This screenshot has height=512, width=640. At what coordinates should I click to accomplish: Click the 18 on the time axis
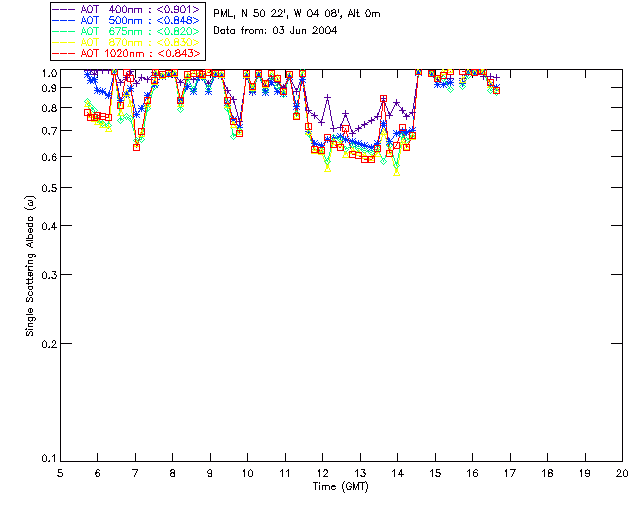547,473
